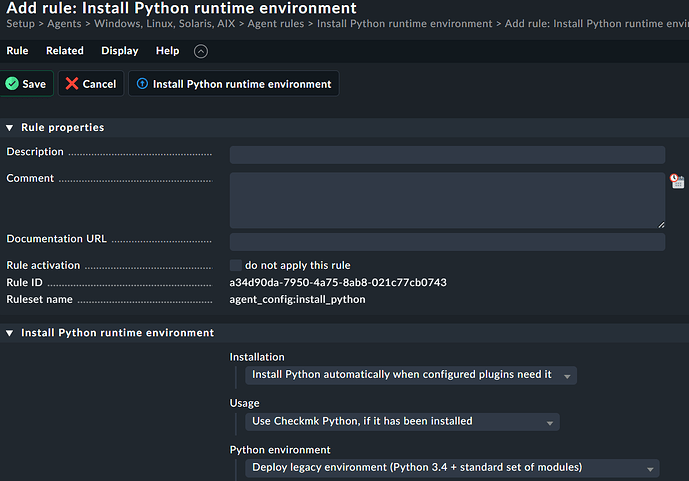Open the Rule menu
The width and height of the screenshot is (689, 481).
tap(18, 51)
